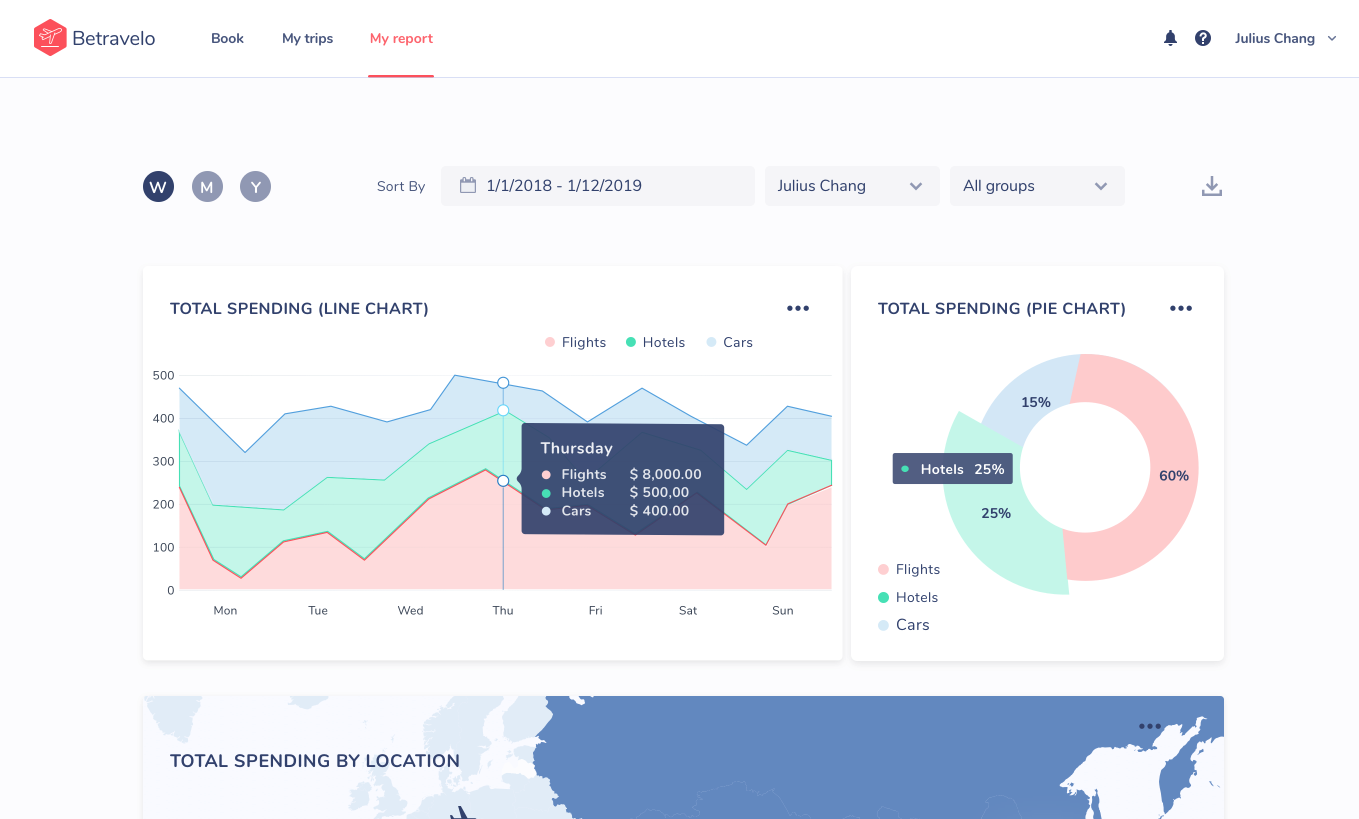Click the "TOTAL SPENDING BY LOCATION" heading
Screen dimensions: 1359x819
click(315, 761)
